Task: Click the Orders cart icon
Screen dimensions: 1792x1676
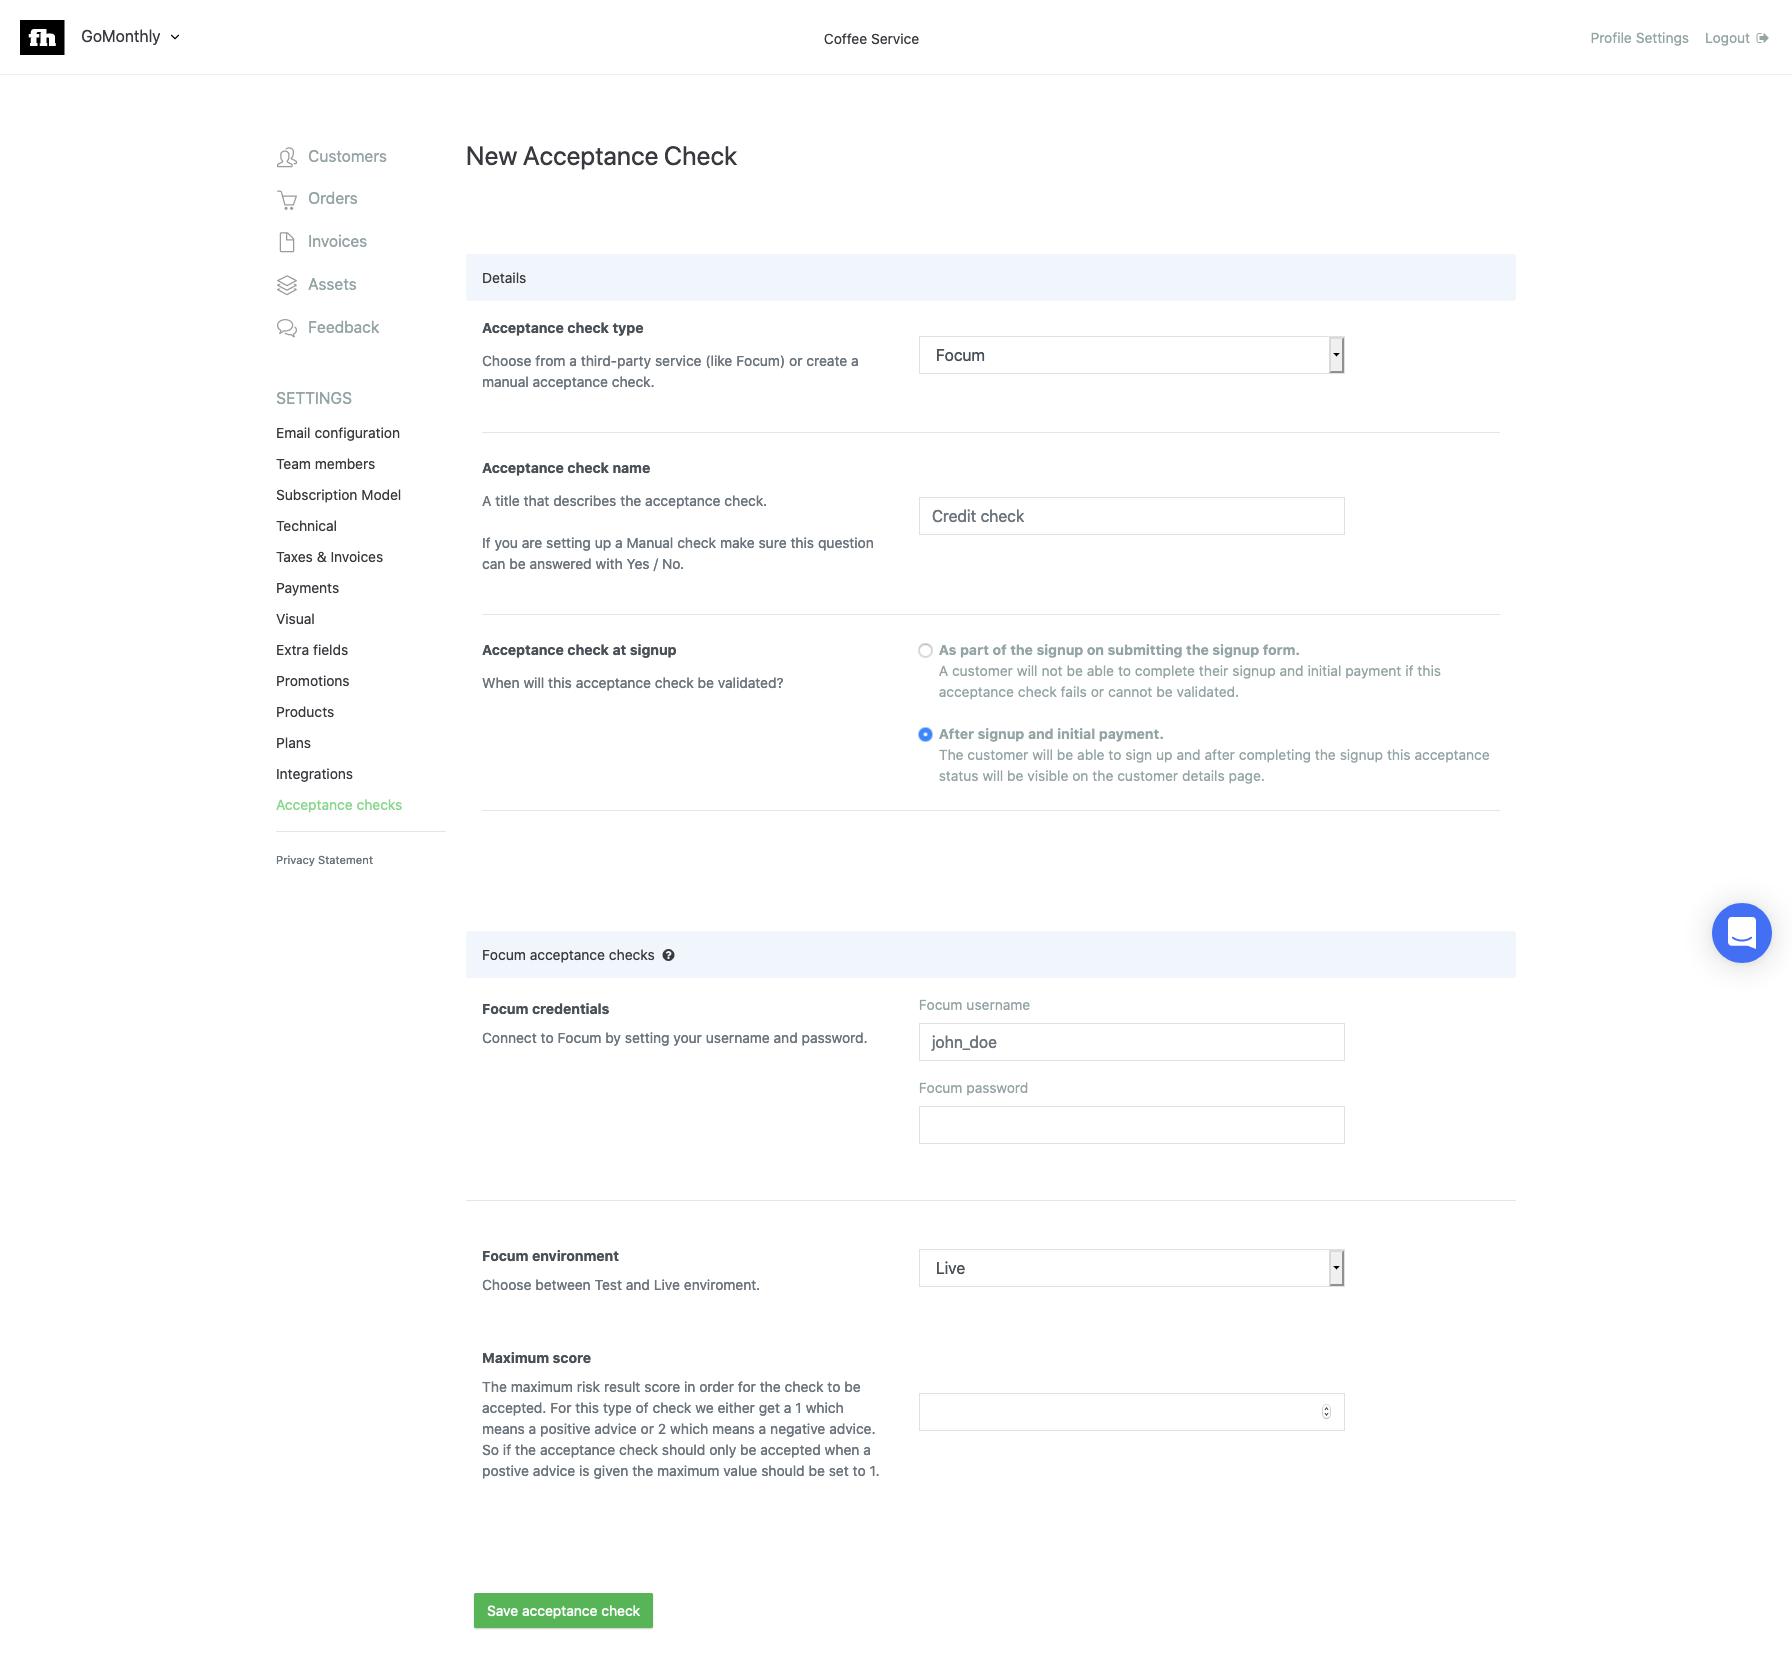Action: 287,200
